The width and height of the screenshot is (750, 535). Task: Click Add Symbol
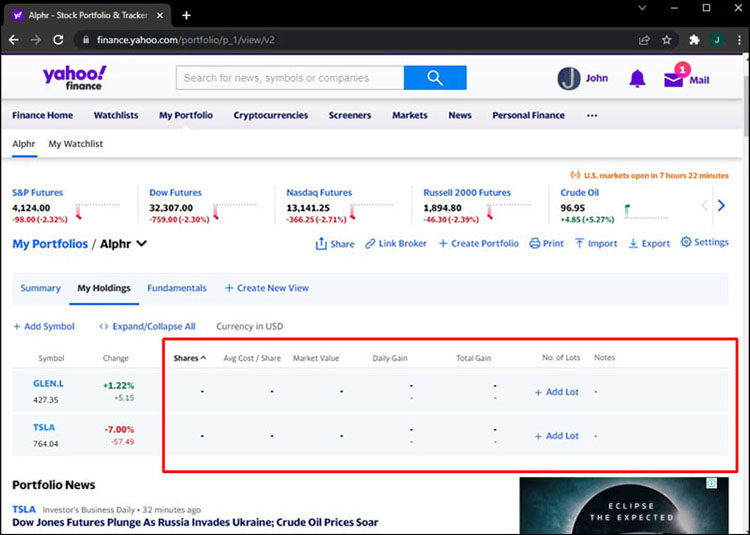44,326
